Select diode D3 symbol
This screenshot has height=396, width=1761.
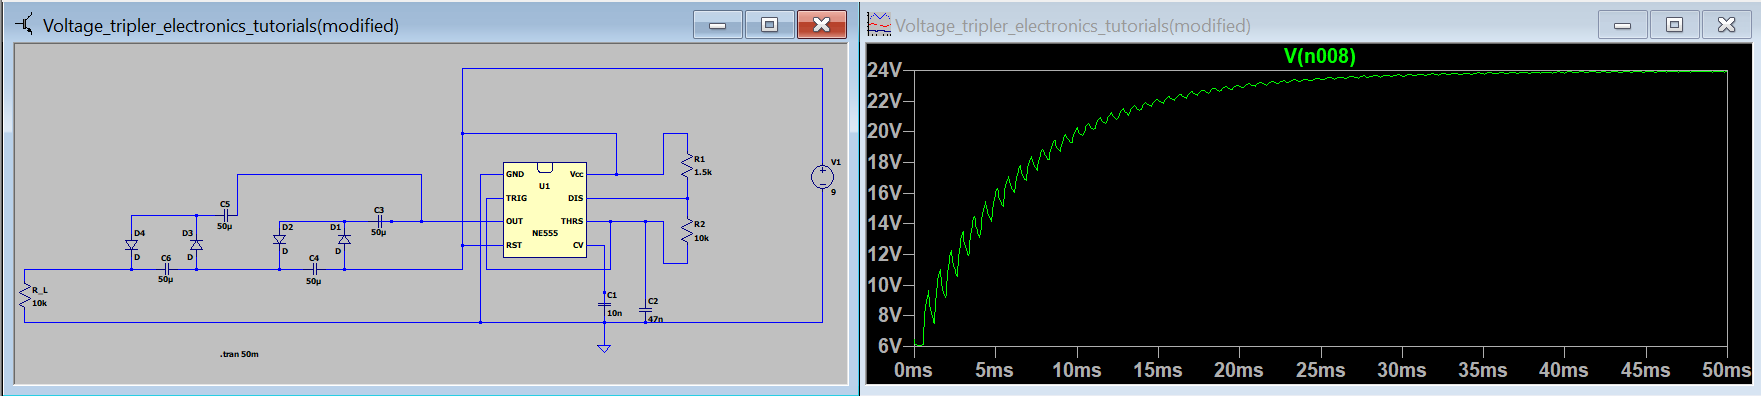pos(196,245)
